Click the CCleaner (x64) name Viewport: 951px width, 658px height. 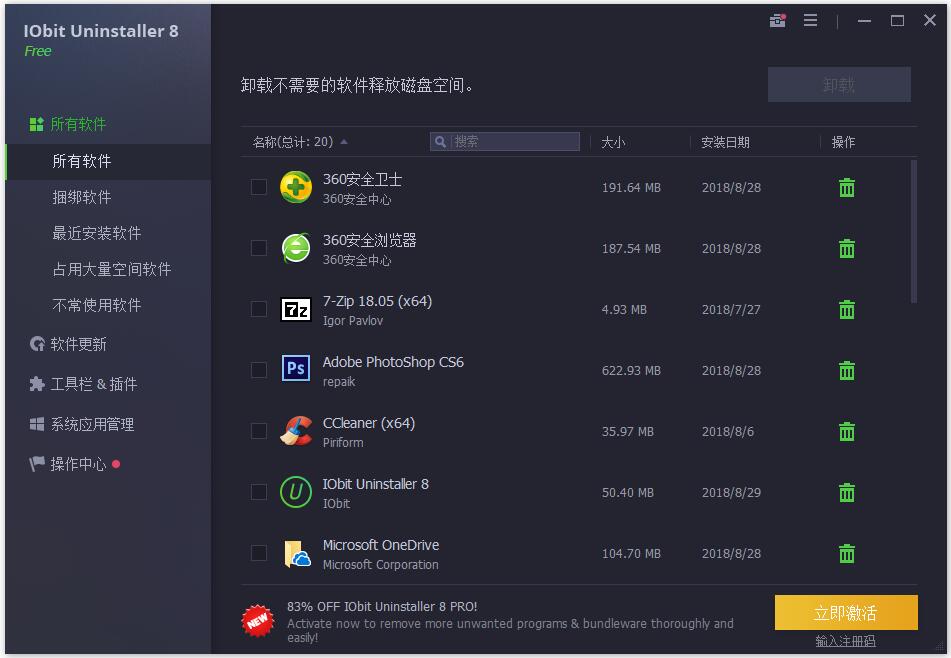click(x=369, y=423)
